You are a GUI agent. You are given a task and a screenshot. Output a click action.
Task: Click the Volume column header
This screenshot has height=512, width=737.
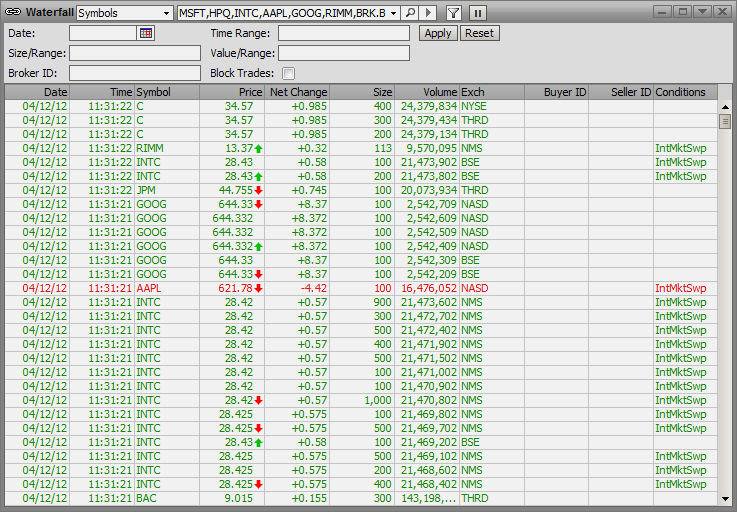(x=426, y=92)
